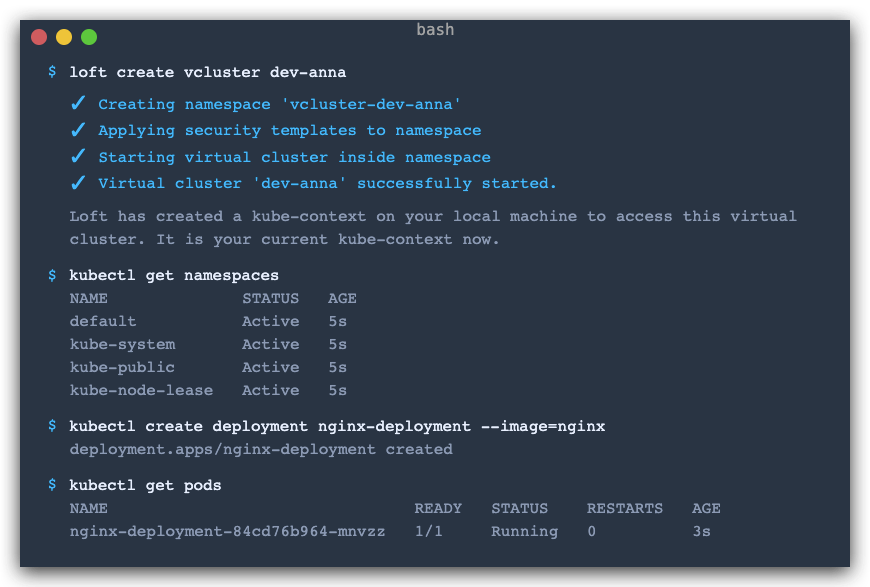Click dollar prompt before kubectl get pods
The width and height of the screenshot is (870, 587).
tap(52, 484)
